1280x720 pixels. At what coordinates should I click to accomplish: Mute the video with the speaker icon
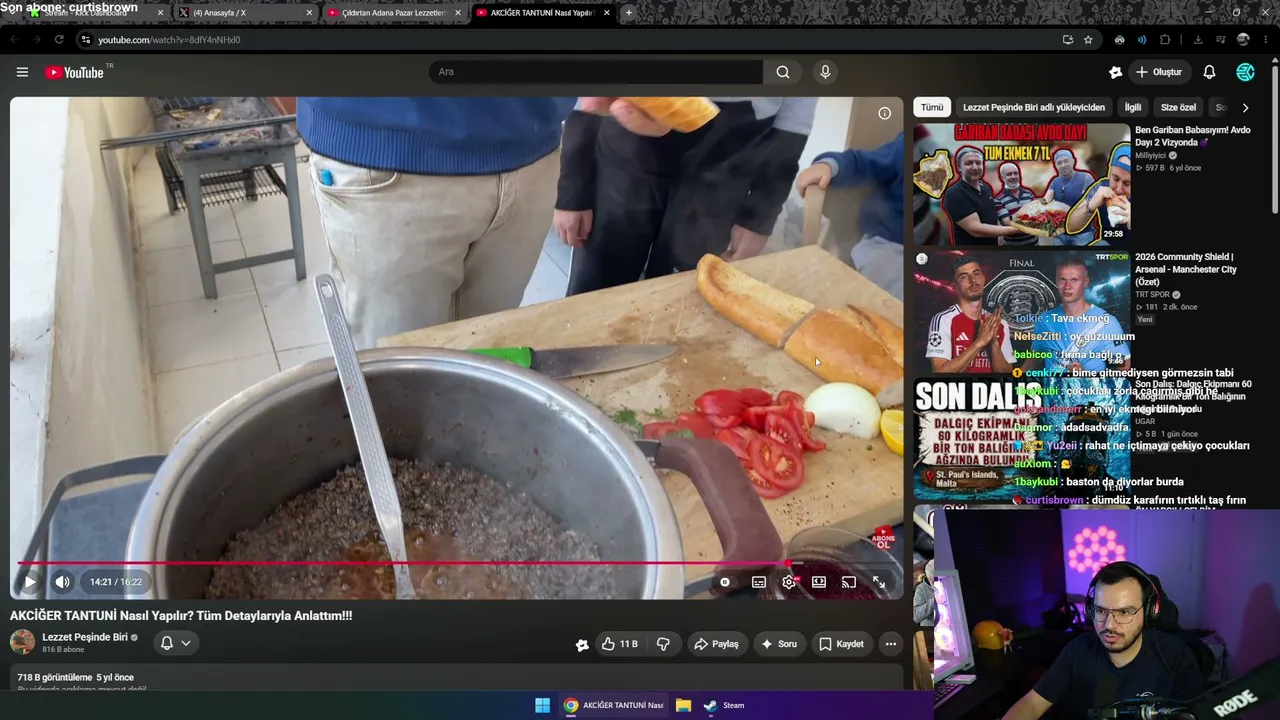(x=62, y=582)
